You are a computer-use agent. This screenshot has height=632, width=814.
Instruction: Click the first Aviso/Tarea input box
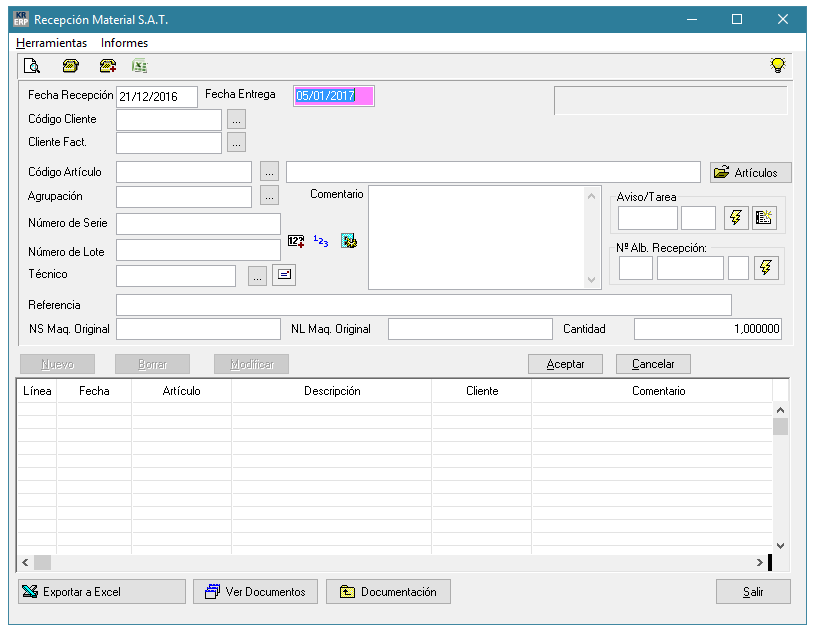[x=648, y=218]
